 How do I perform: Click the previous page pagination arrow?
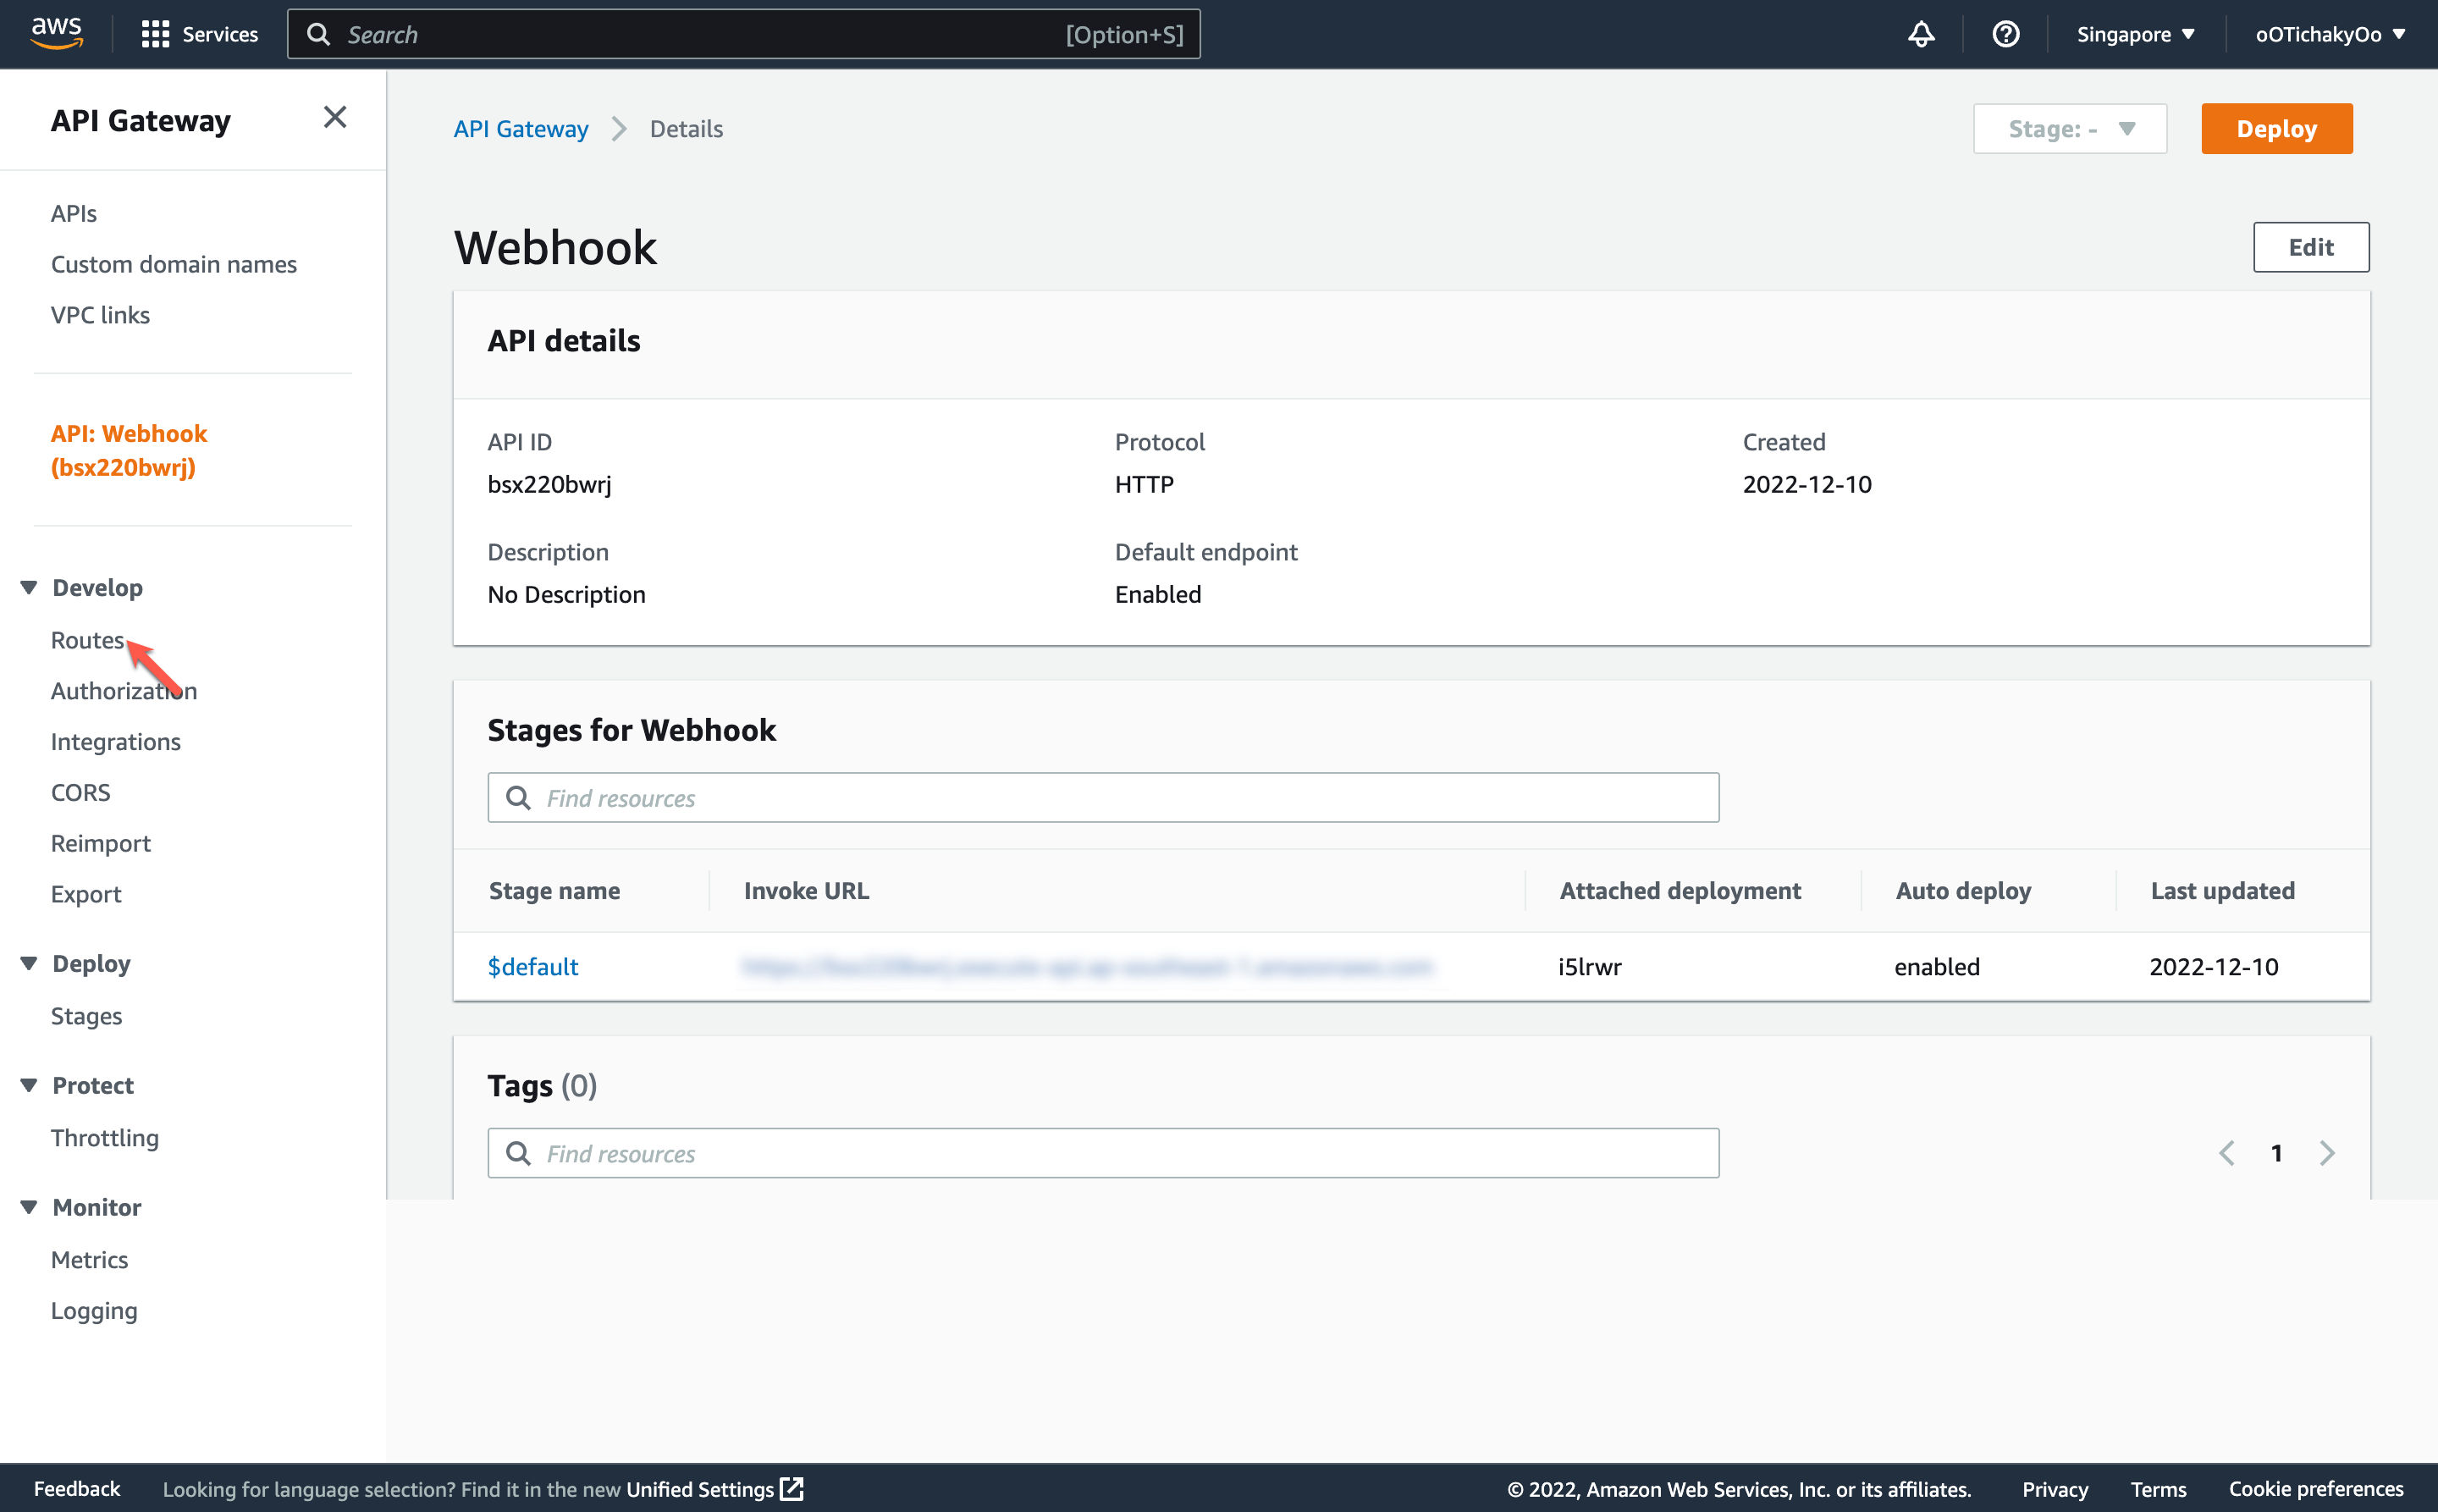coord(2226,1152)
